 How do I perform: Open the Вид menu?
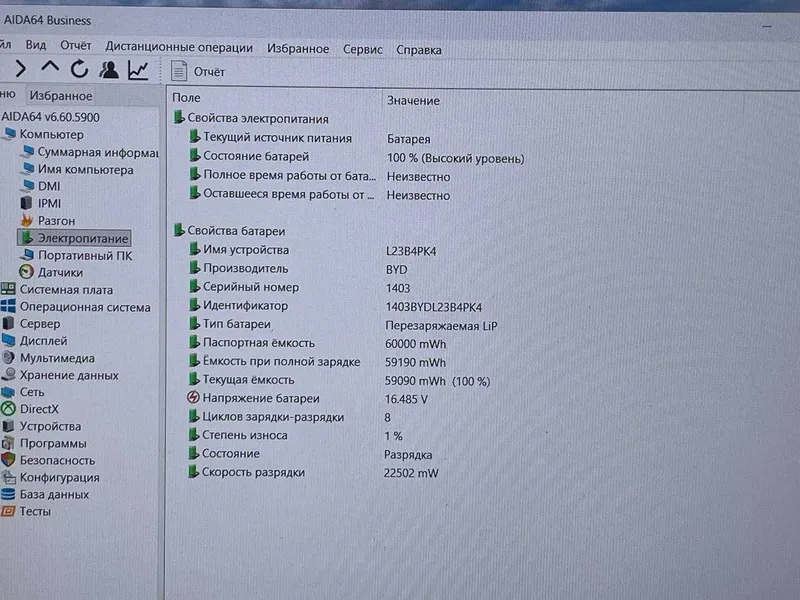point(36,45)
